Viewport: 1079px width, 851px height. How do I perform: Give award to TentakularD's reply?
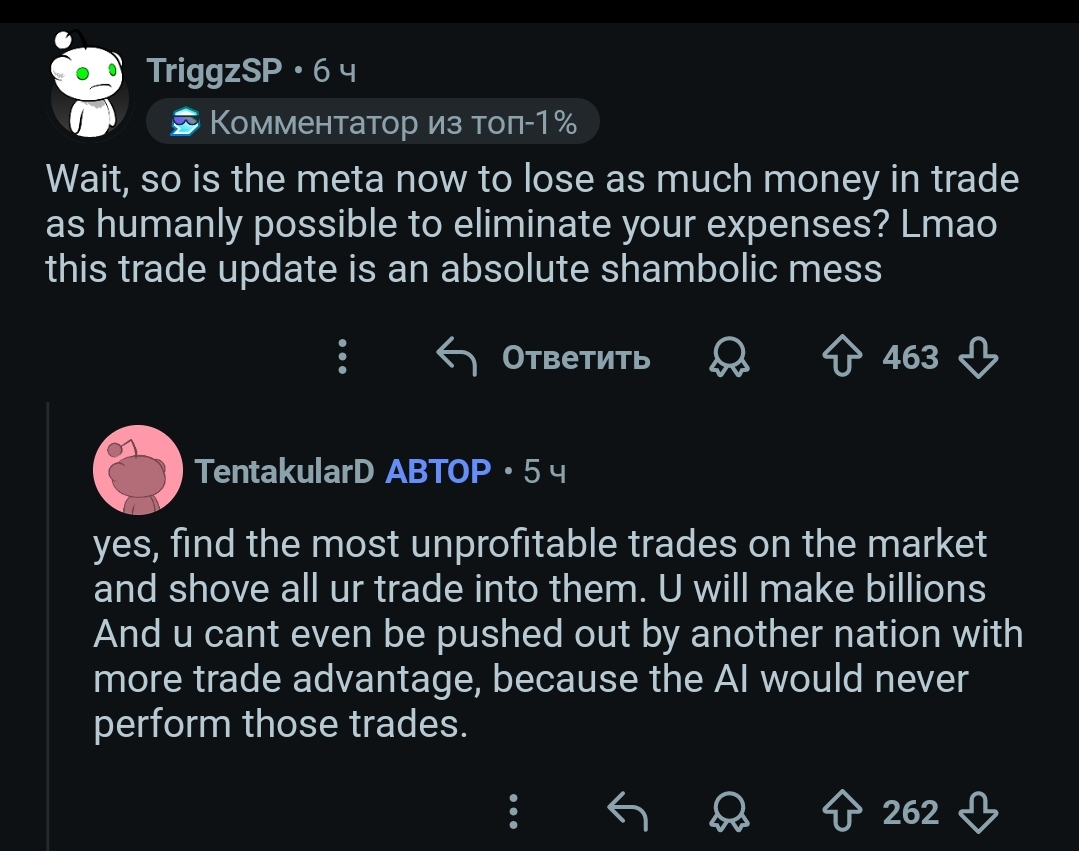tap(730, 812)
